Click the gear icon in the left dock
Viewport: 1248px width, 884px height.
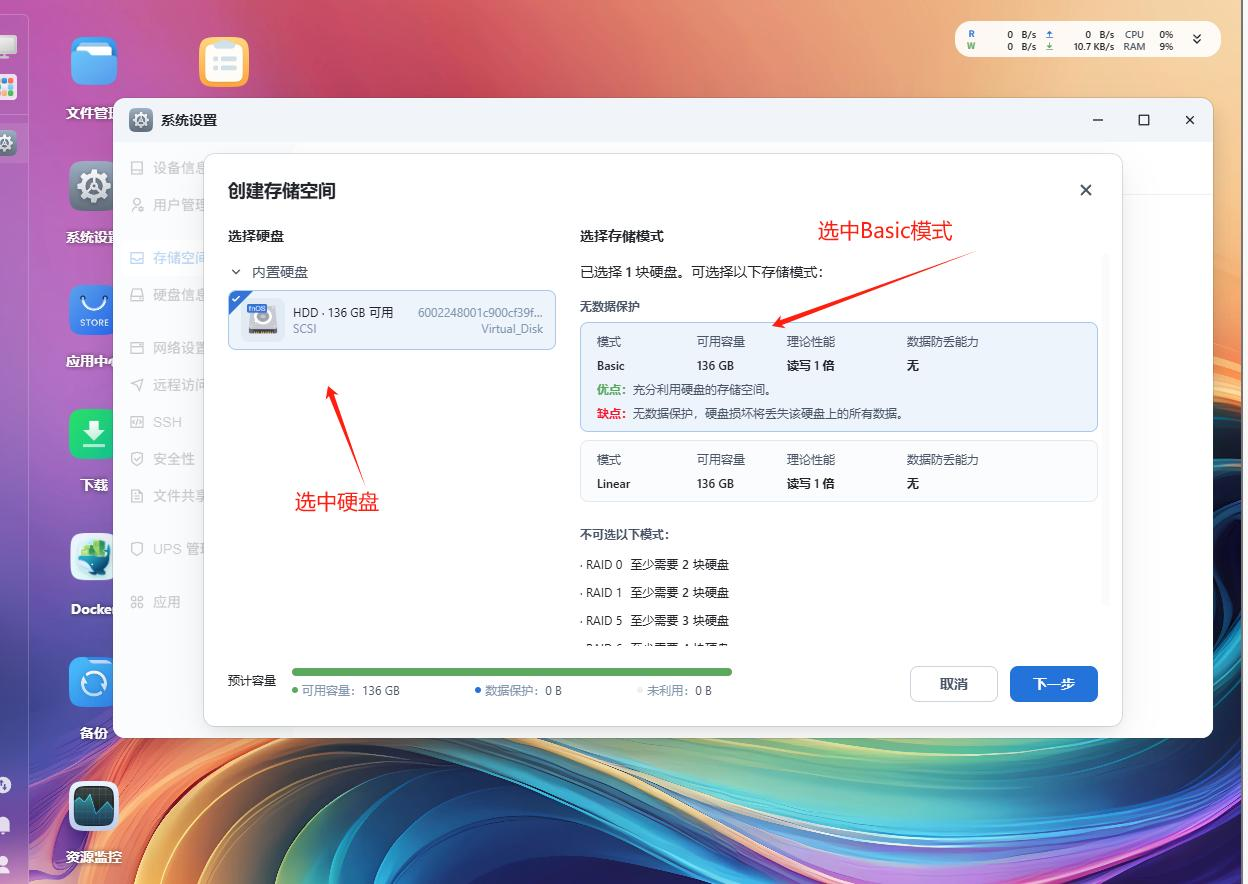6,144
